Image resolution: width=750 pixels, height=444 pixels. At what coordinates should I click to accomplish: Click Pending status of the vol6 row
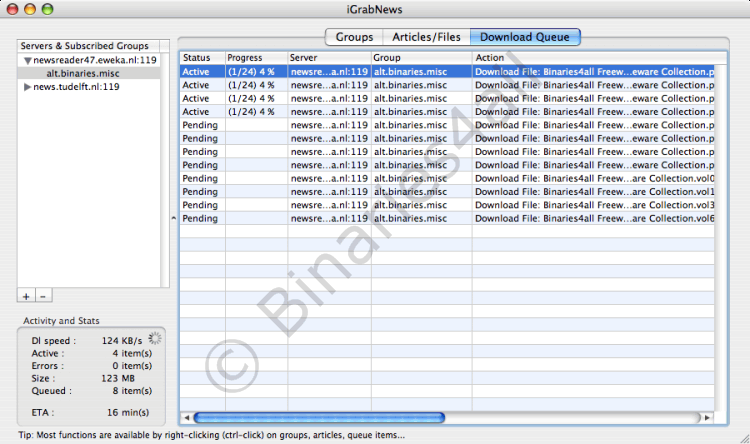point(200,219)
